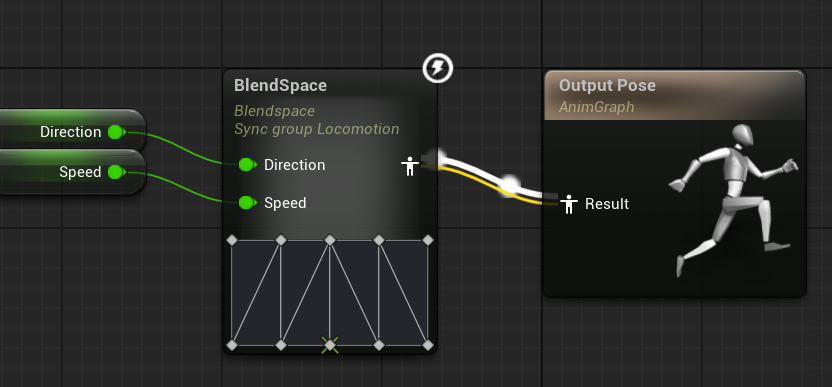Click the top-center blend grid sample point
Image resolution: width=832 pixels, height=387 pixels.
[330, 240]
